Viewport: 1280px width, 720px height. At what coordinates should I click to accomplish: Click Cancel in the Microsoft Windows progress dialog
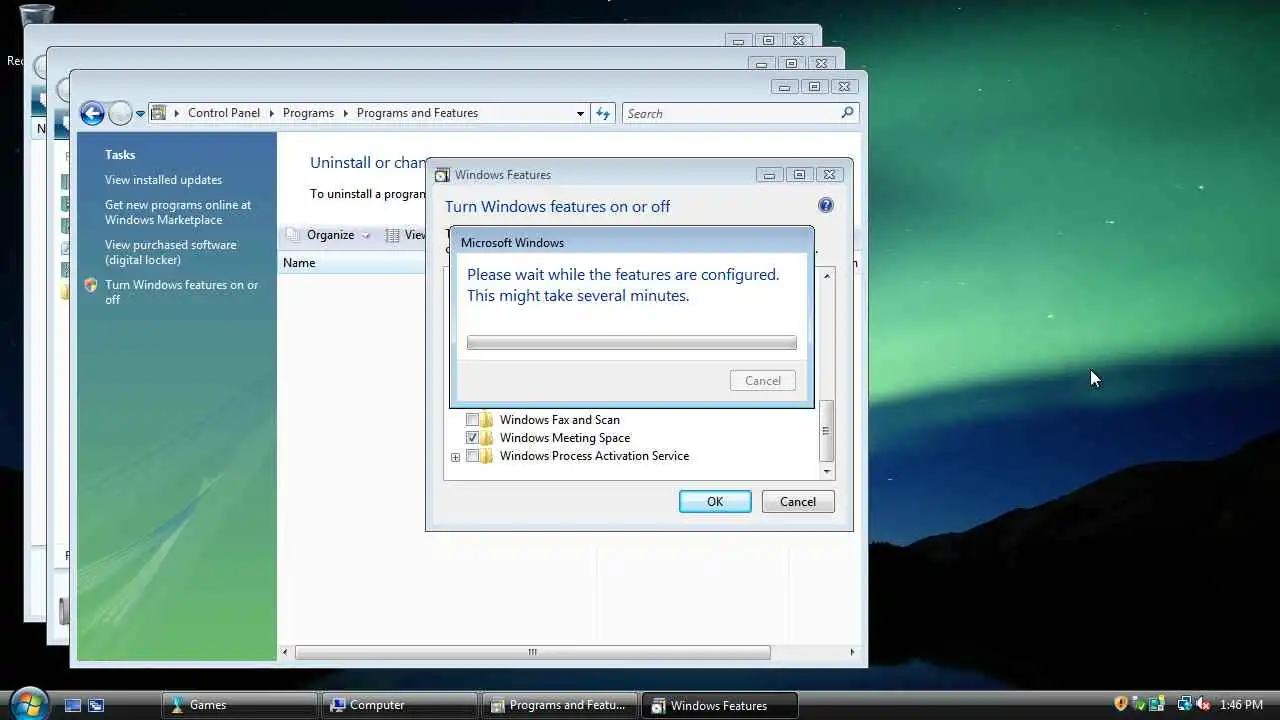tap(763, 381)
